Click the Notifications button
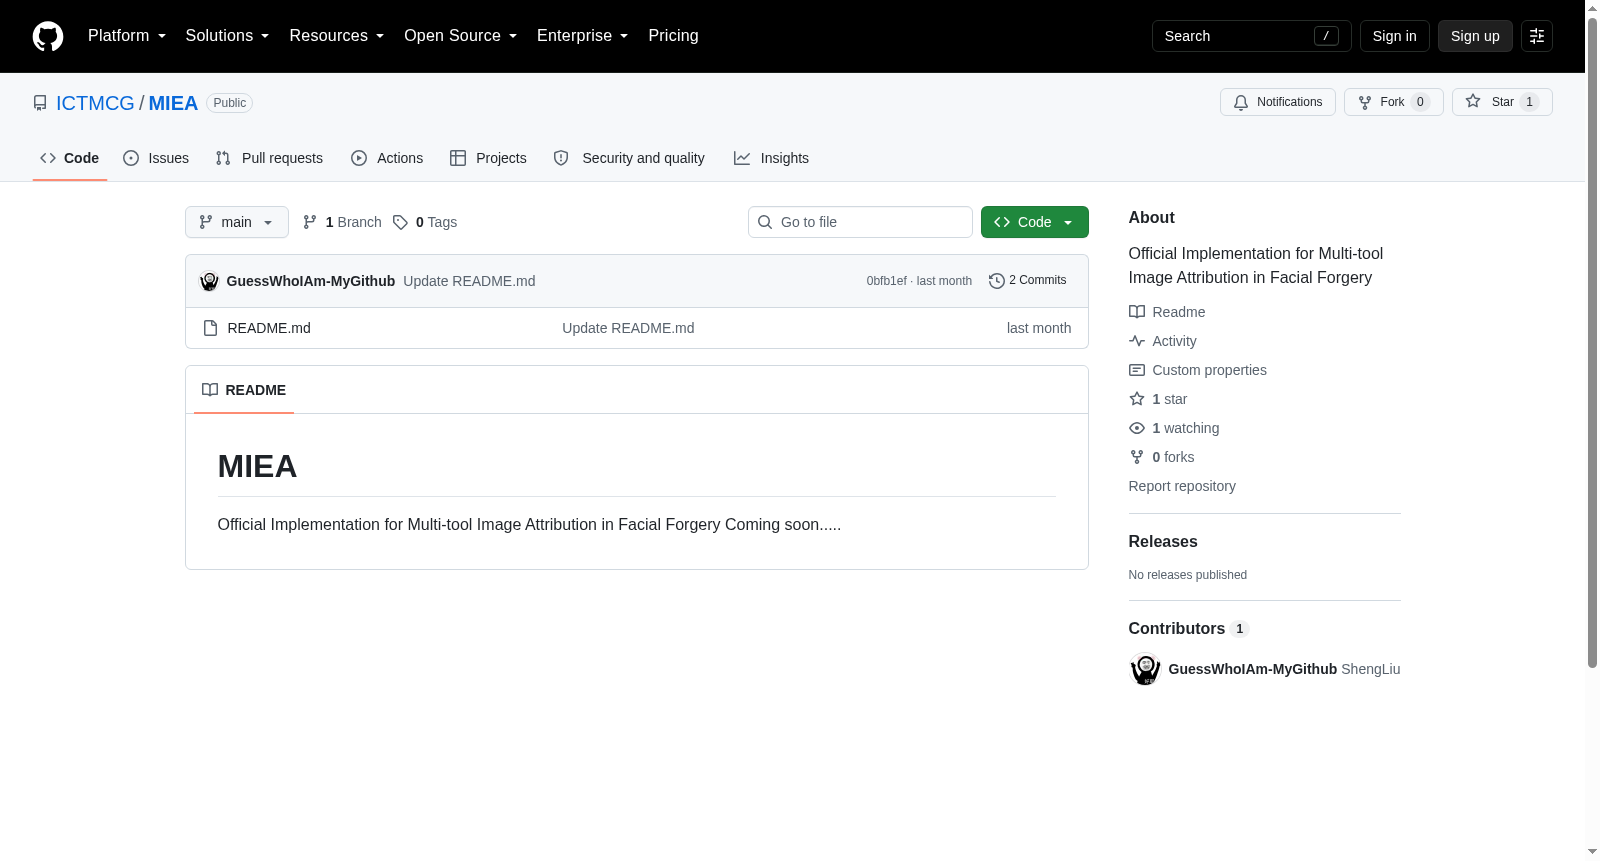 1278,102
